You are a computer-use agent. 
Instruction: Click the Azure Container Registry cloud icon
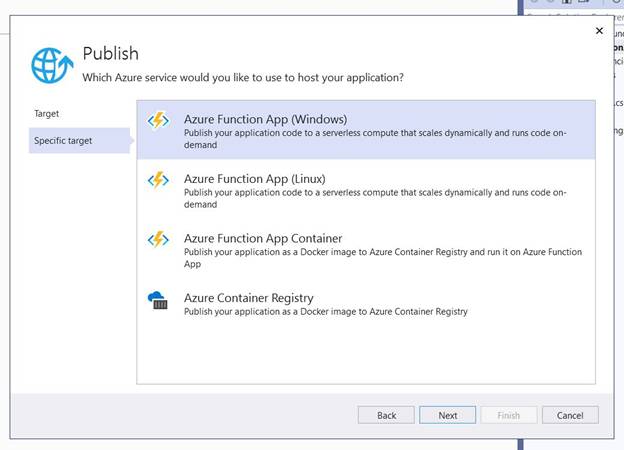pos(158,300)
